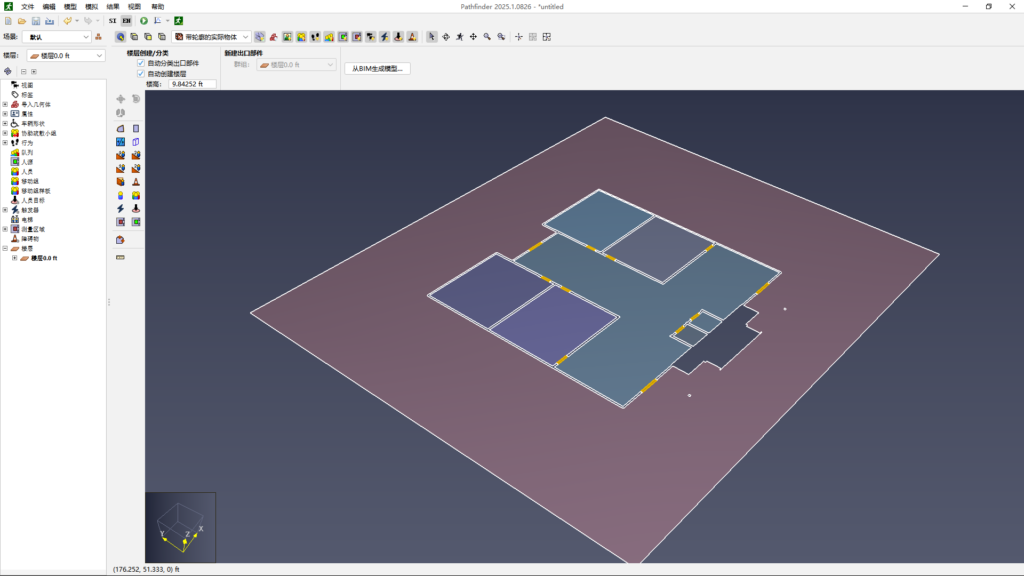Toggle the 自动分类出口部件 checkbox
The width and height of the screenshot is (1024, 576).
pyautogui.click(x=141, y=63)
